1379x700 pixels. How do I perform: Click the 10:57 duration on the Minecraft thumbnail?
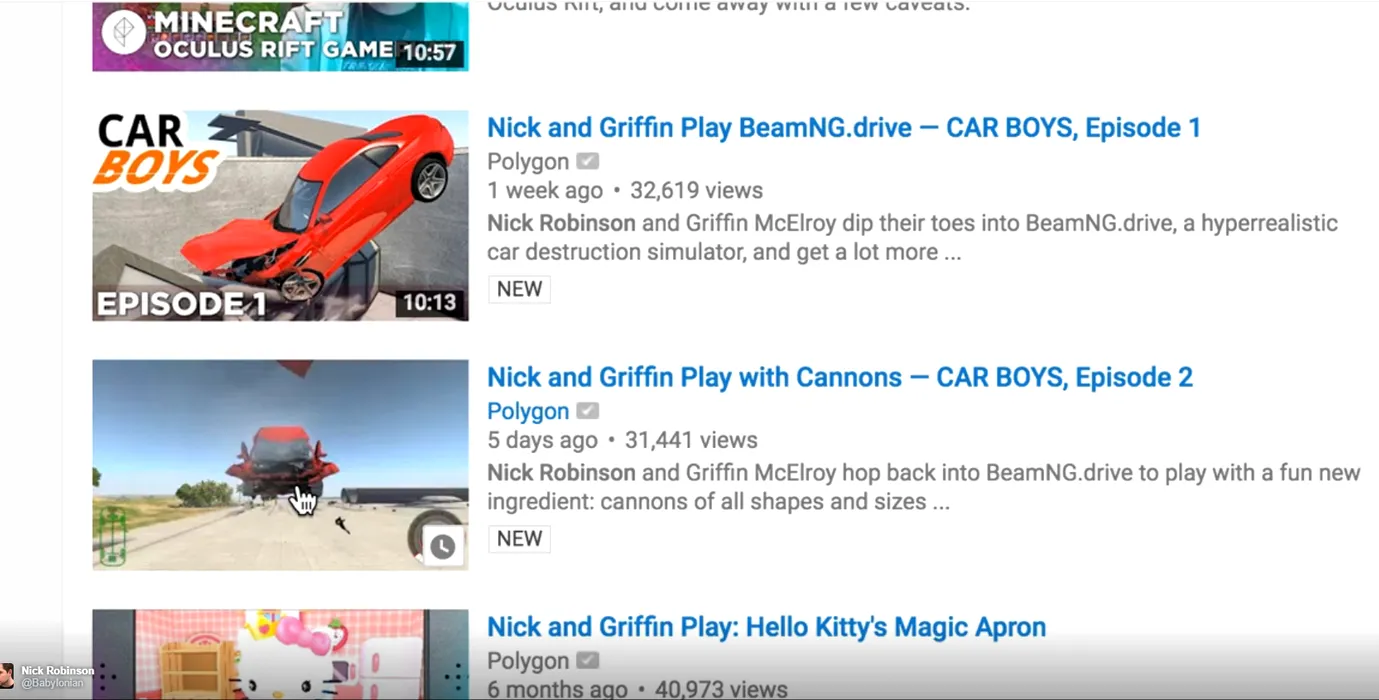(x=429, y=52)
